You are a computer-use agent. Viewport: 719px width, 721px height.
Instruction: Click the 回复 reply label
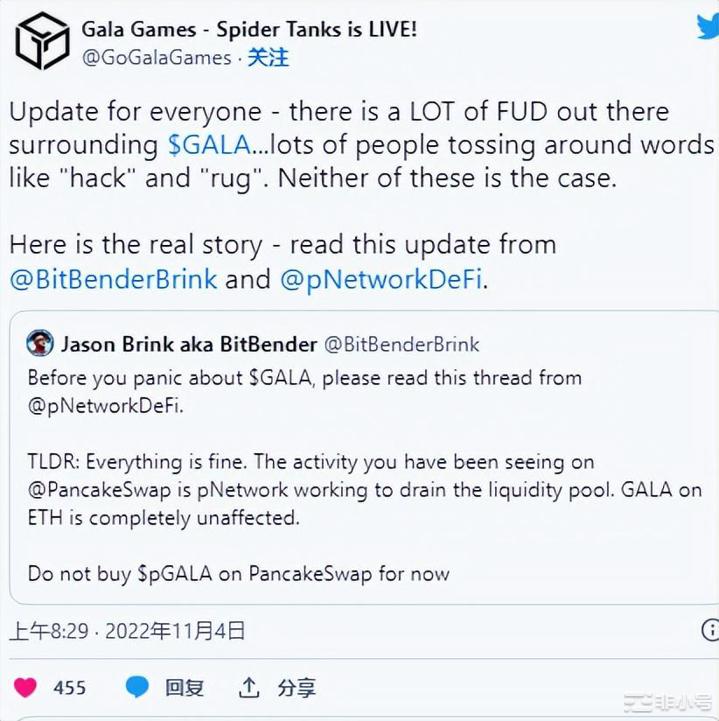click(x=184, y=688)
